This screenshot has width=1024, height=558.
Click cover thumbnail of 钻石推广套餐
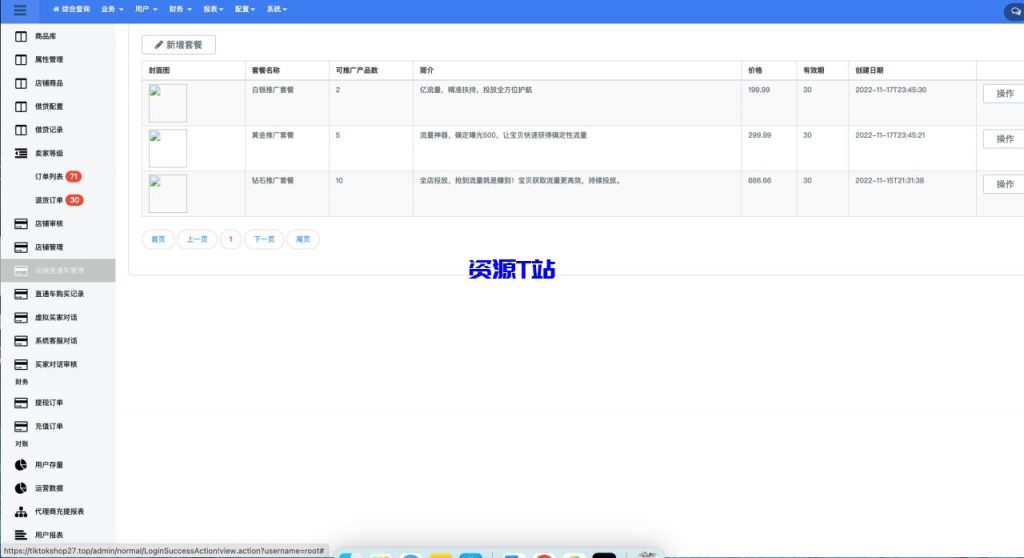pos(168,193)
